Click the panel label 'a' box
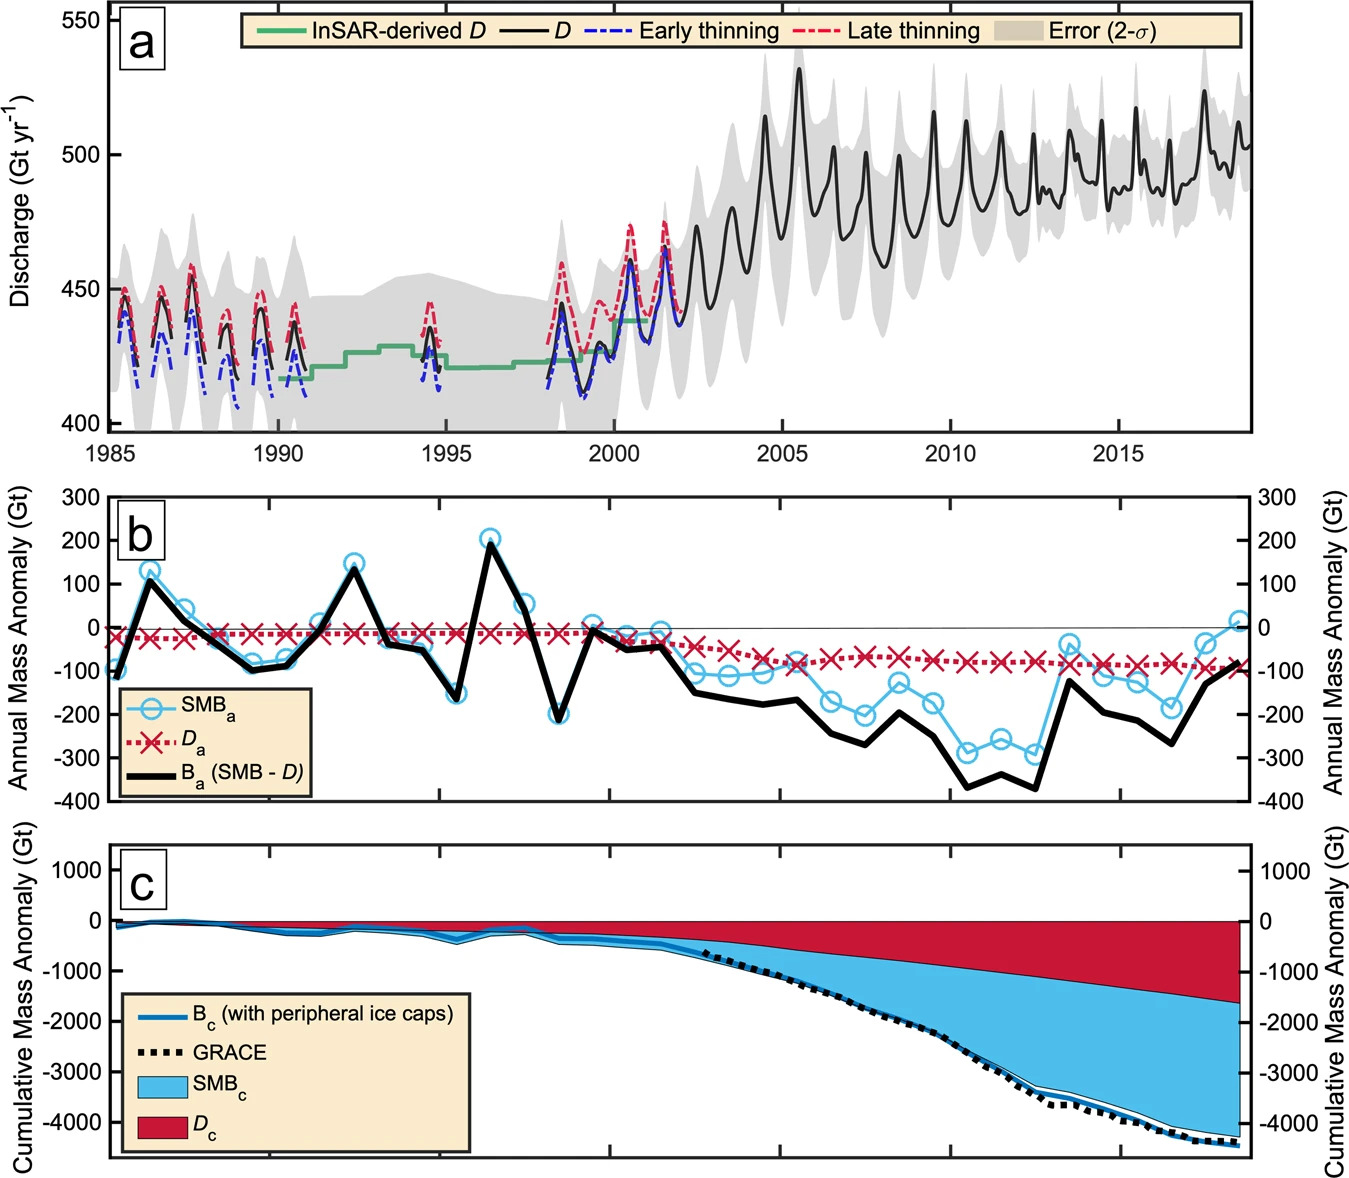Image resolution: width=1349 pixels, height=1178 pixels. pyautogui.click(x=142, y=44)
